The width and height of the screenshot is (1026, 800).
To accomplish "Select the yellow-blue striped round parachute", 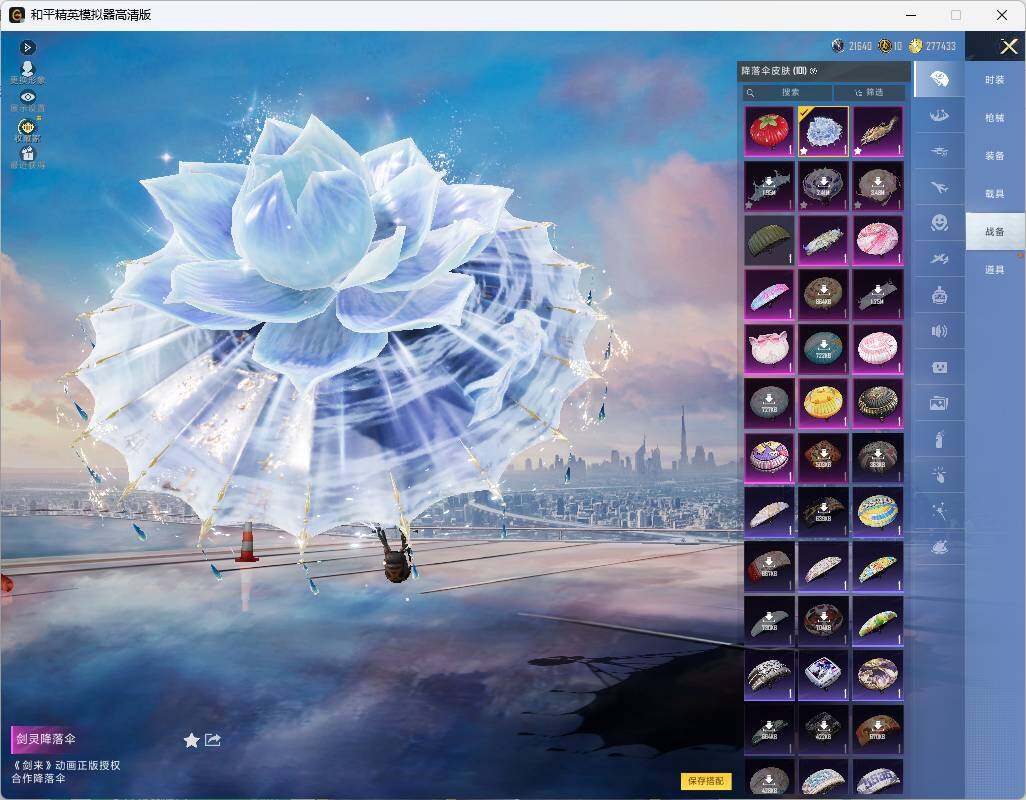I will pos(877,512).
